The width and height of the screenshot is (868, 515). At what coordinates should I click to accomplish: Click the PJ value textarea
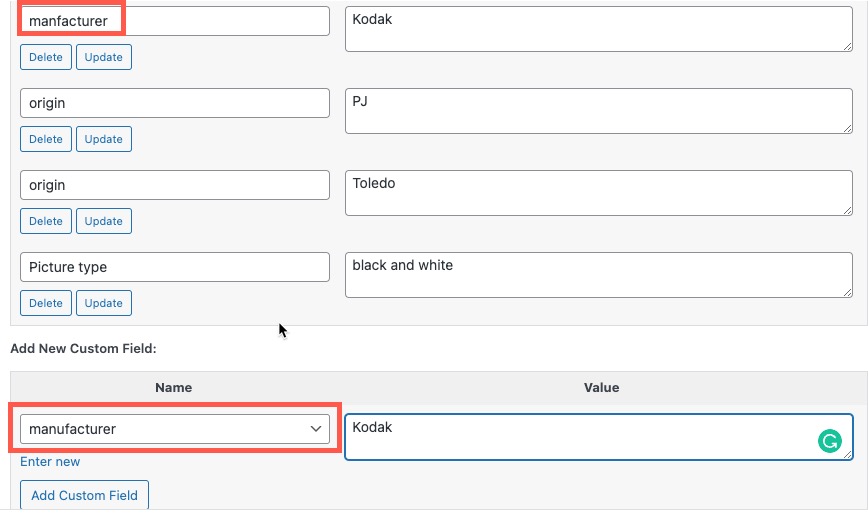point(598,110)
